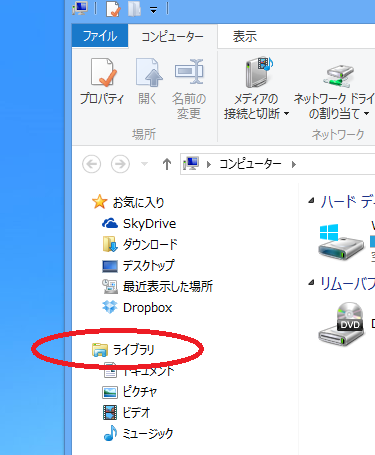Select ライブラリ in the navigation pane
This screenshot has width=375, height=455.
point(134,350)
